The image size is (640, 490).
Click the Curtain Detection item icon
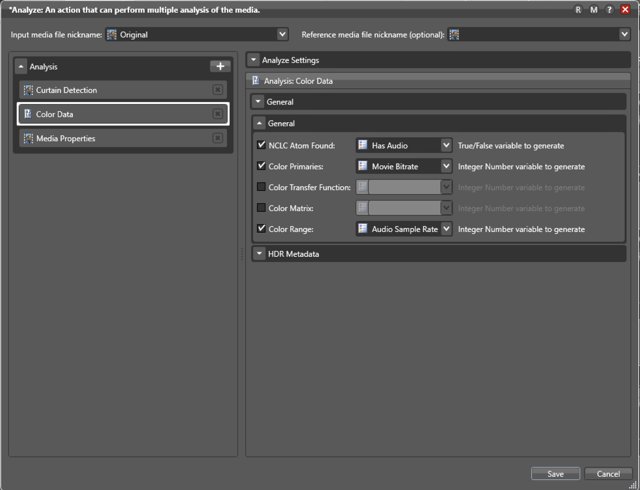tap(28, 90)
